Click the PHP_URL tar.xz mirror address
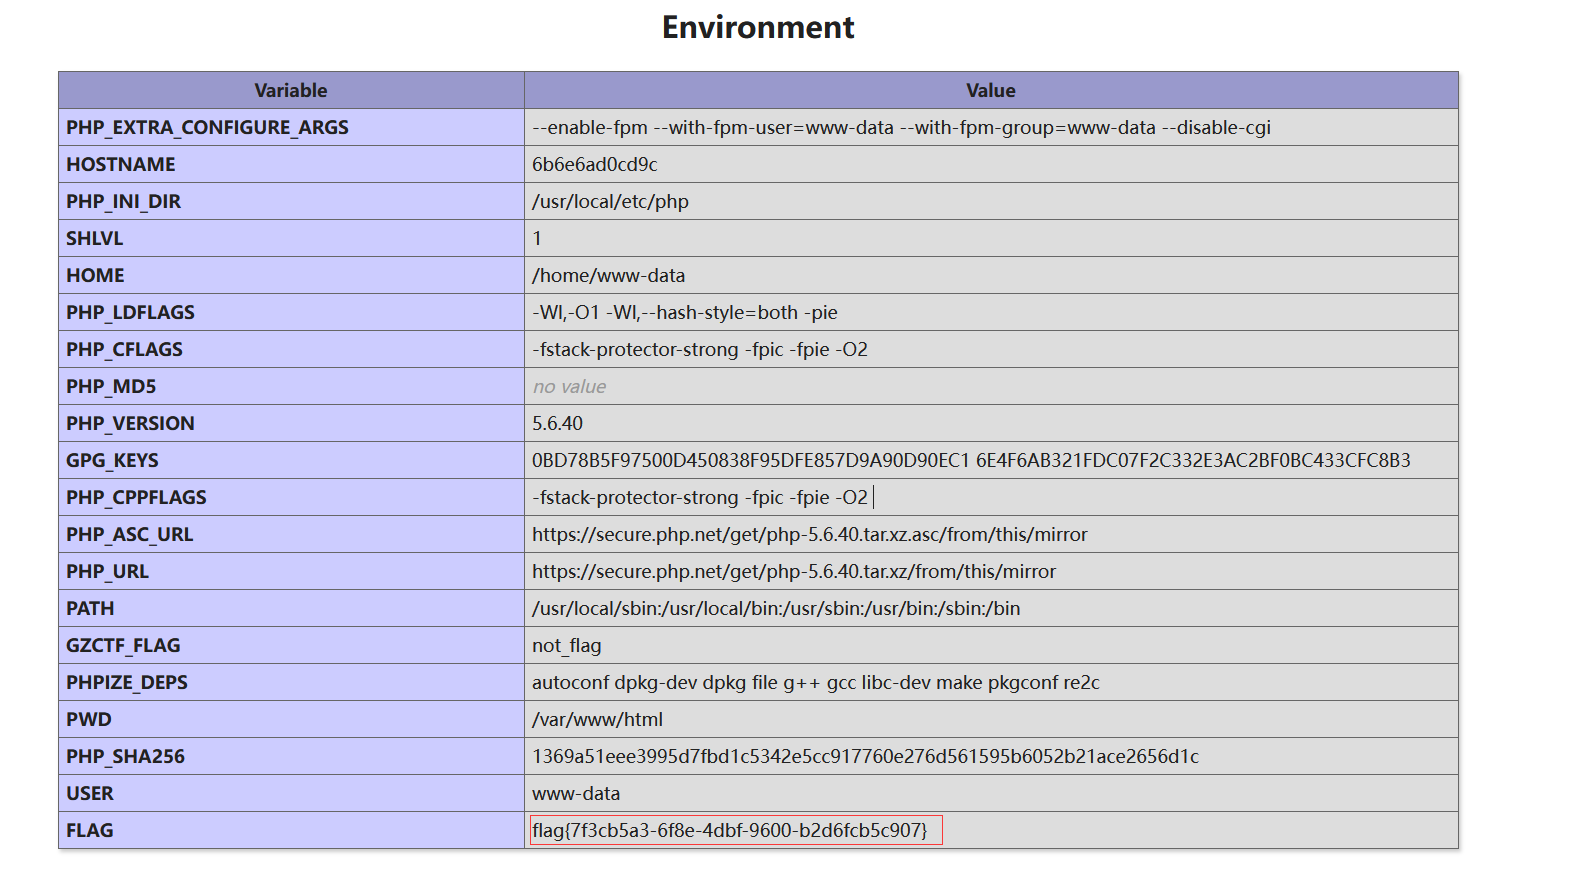1569x872 pixels. coord(793,572)
